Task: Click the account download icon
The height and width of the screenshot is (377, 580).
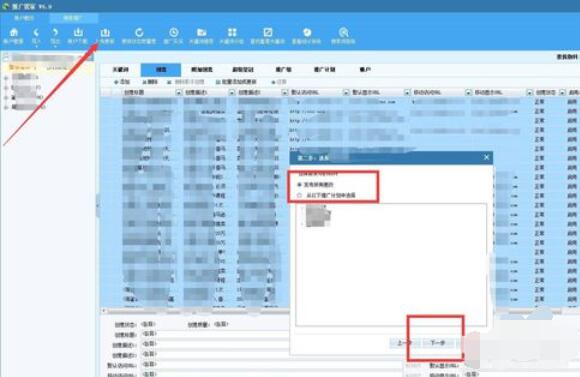Action: tap(78, 33)
